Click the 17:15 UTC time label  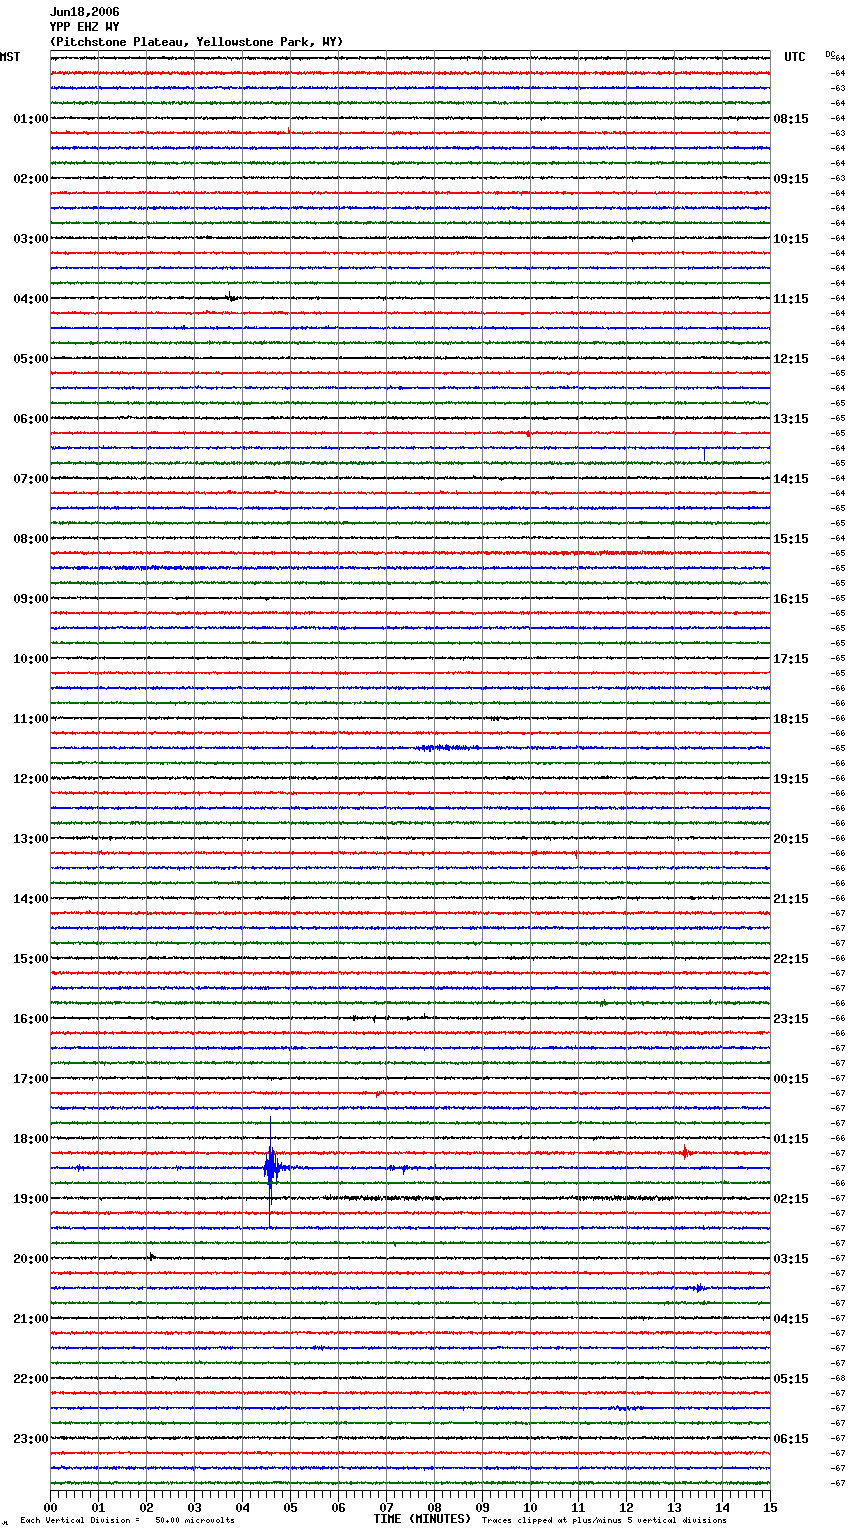(791, 659)
